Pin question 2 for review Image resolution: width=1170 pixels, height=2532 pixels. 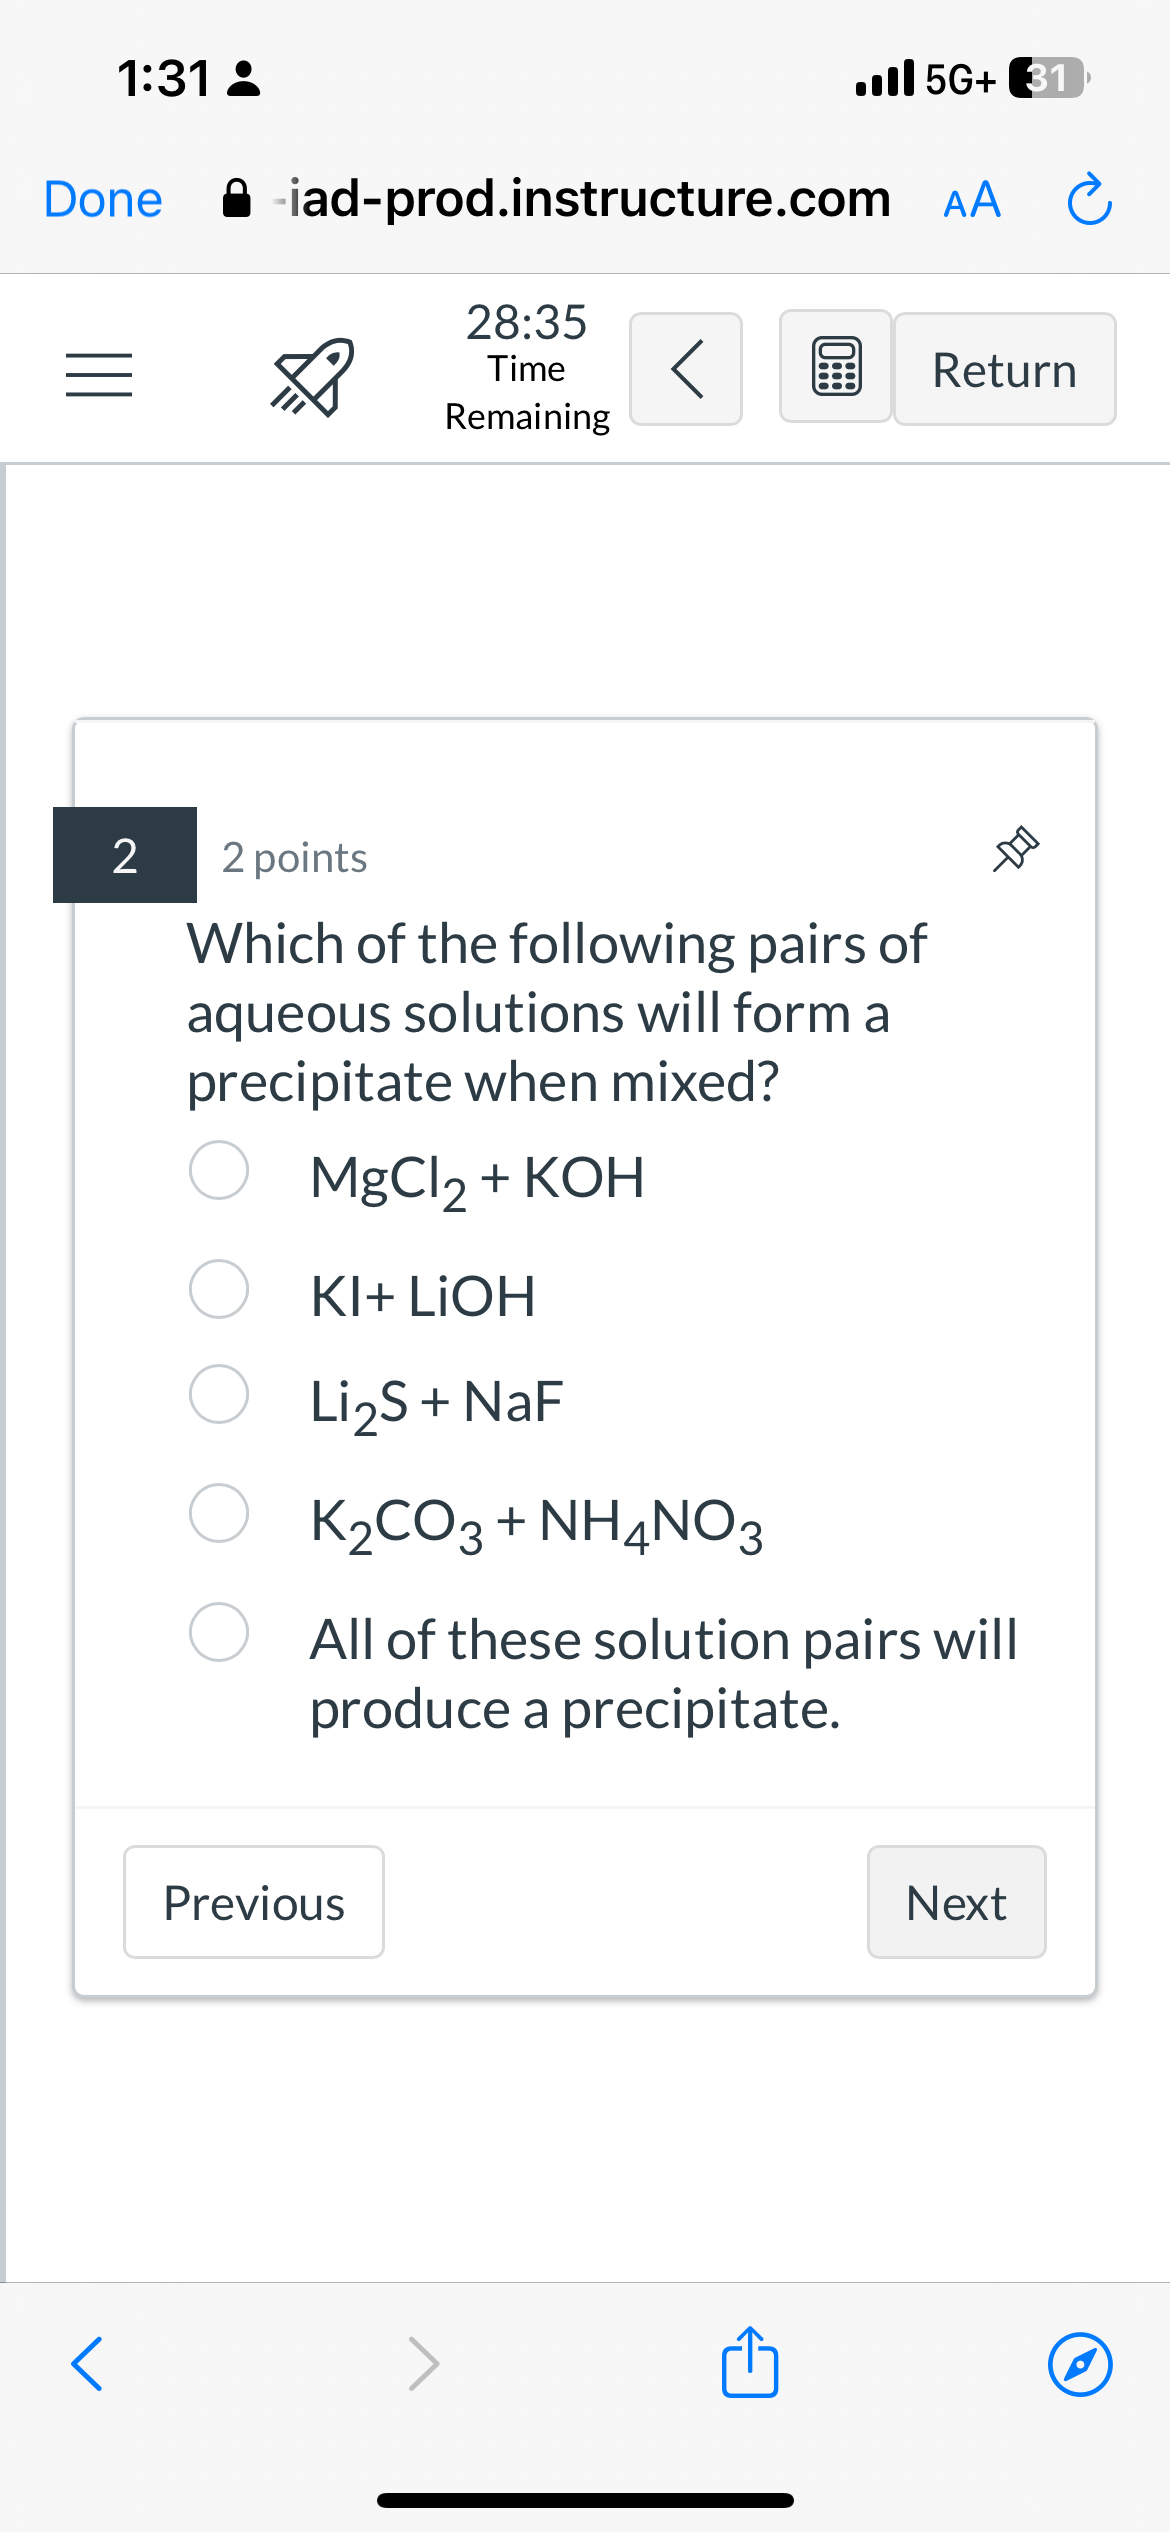point(1016,849)
